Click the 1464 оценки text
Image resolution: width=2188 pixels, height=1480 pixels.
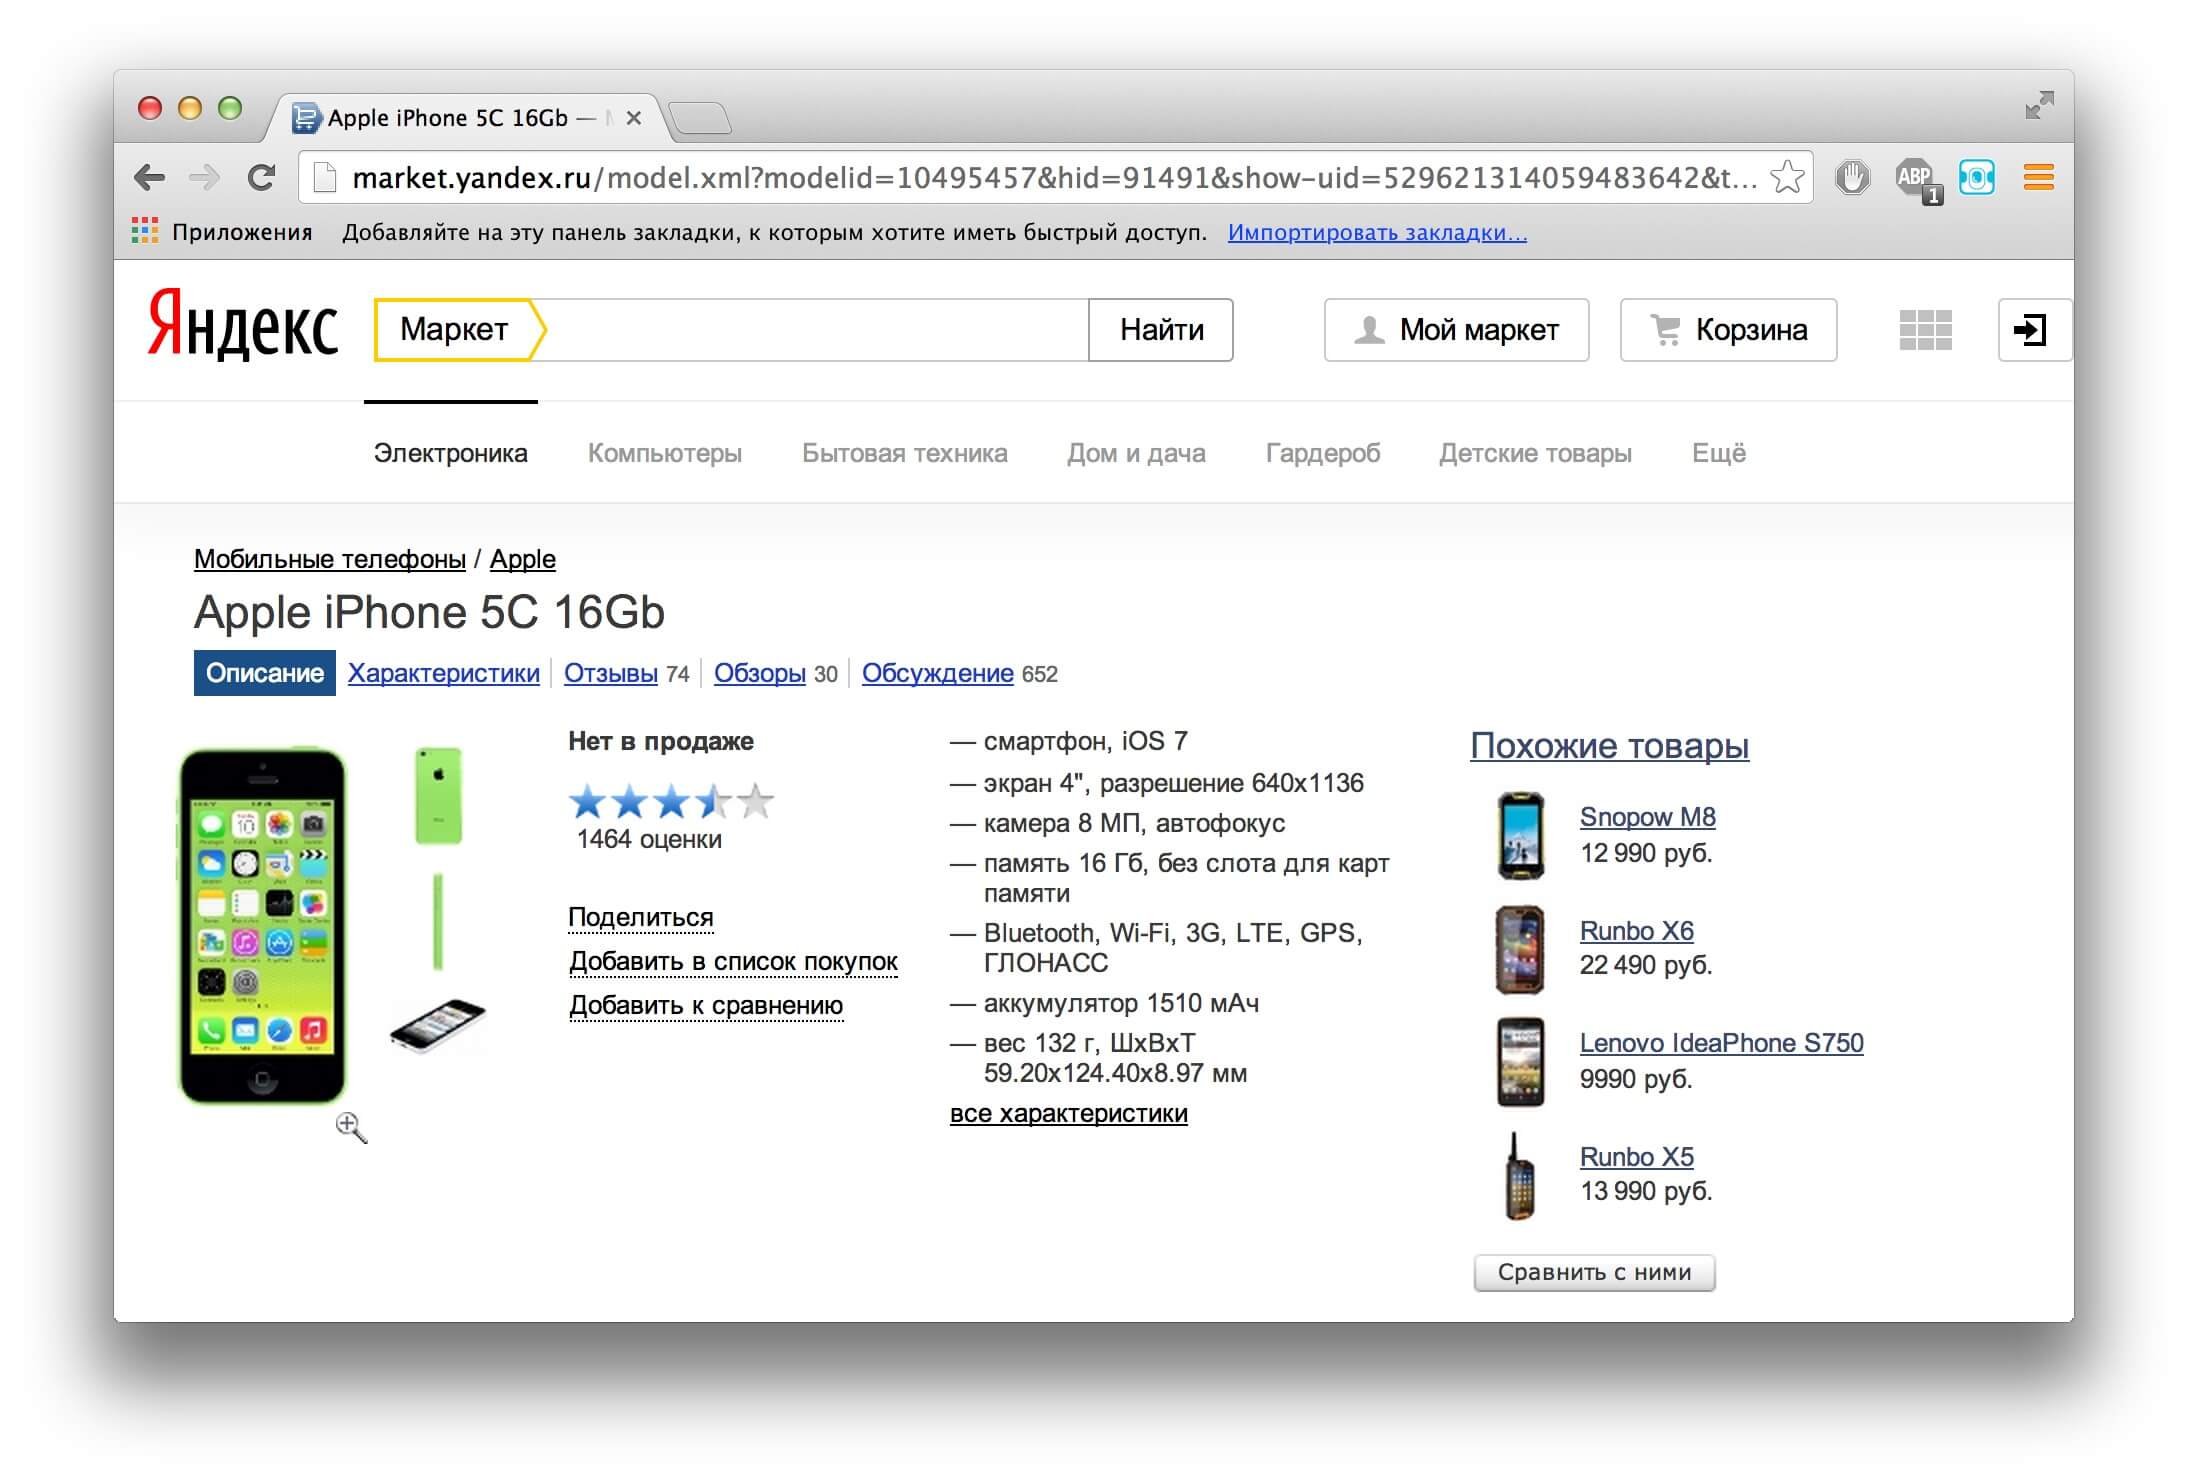pyautogui.click(x=649, y=839)
